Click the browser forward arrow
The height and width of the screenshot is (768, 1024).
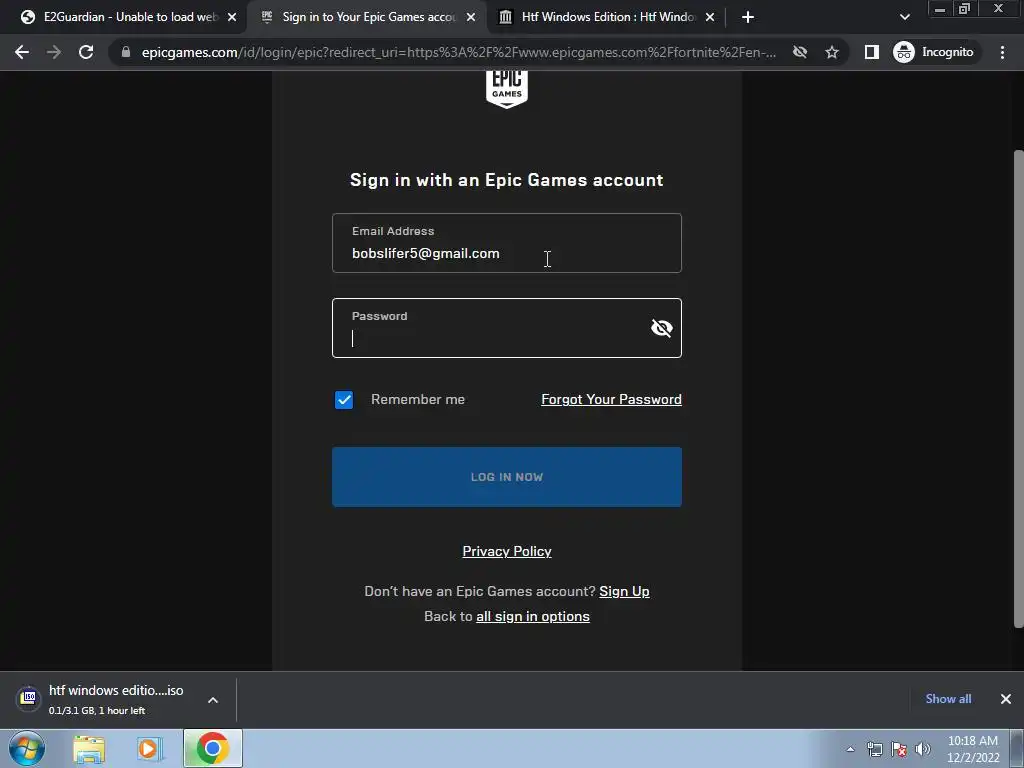pos(54,52)
